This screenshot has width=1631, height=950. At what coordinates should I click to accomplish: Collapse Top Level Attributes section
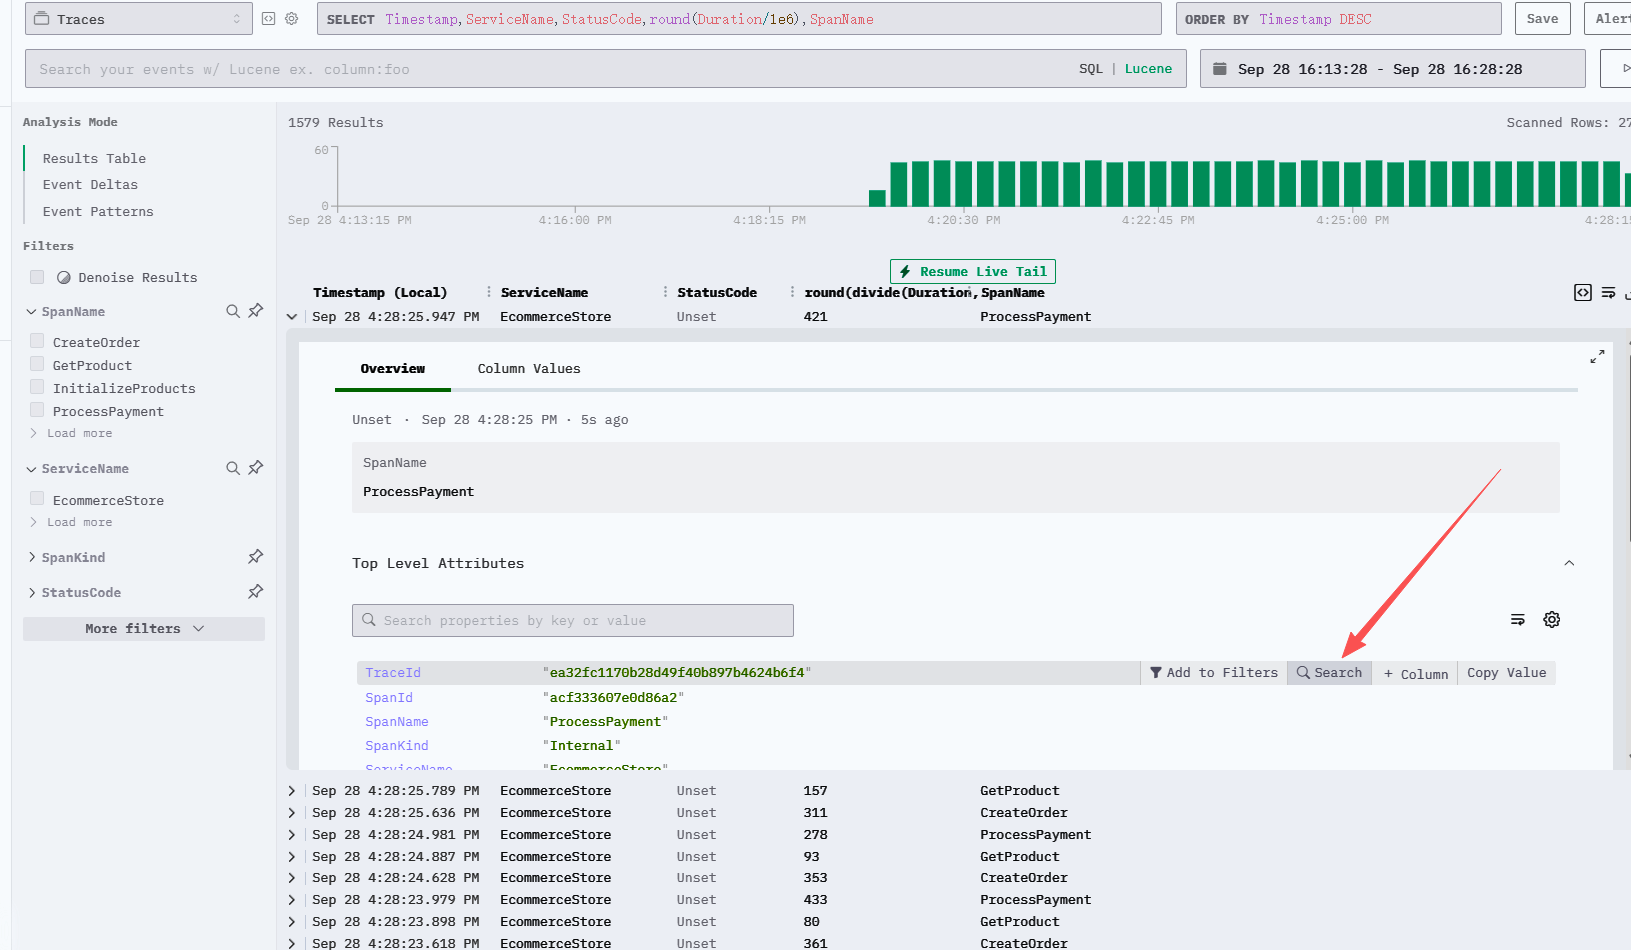coord(1569,563)
